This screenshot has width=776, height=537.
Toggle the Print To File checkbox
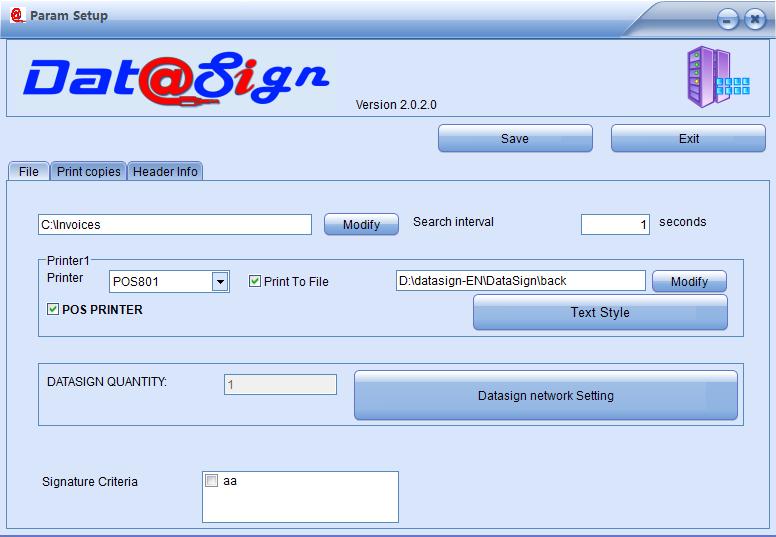point(255,281)
